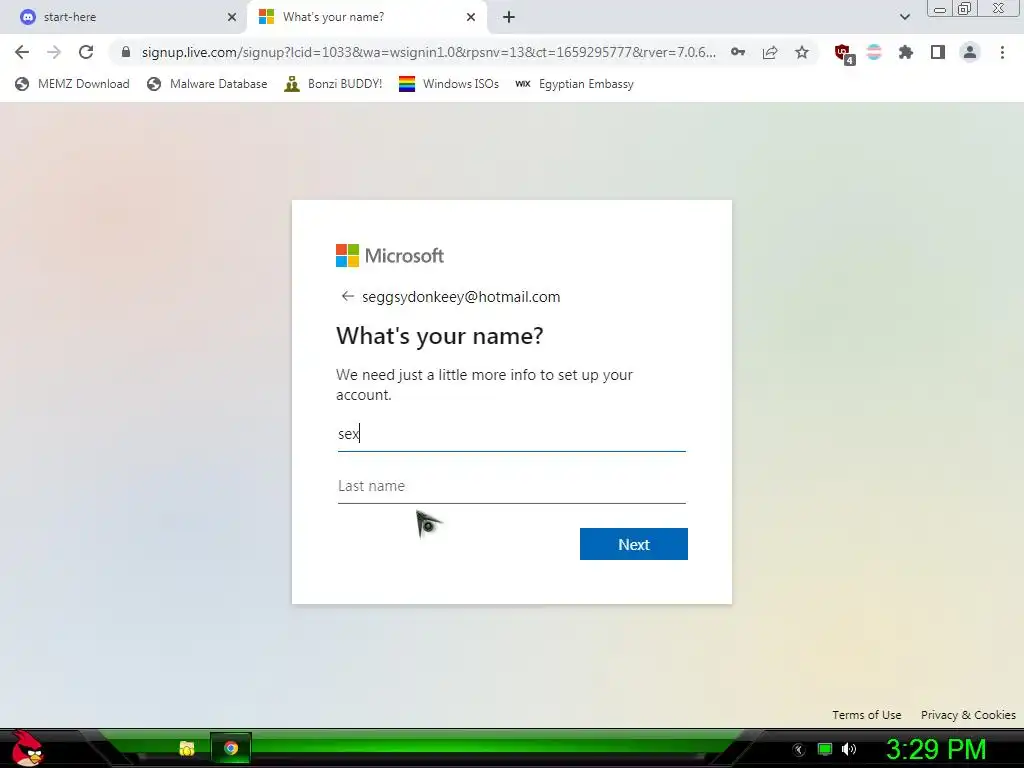Click the 3:29 PM taskbar clock
1024x768 pixels.
pyautogui.click(x=936, y=749)
